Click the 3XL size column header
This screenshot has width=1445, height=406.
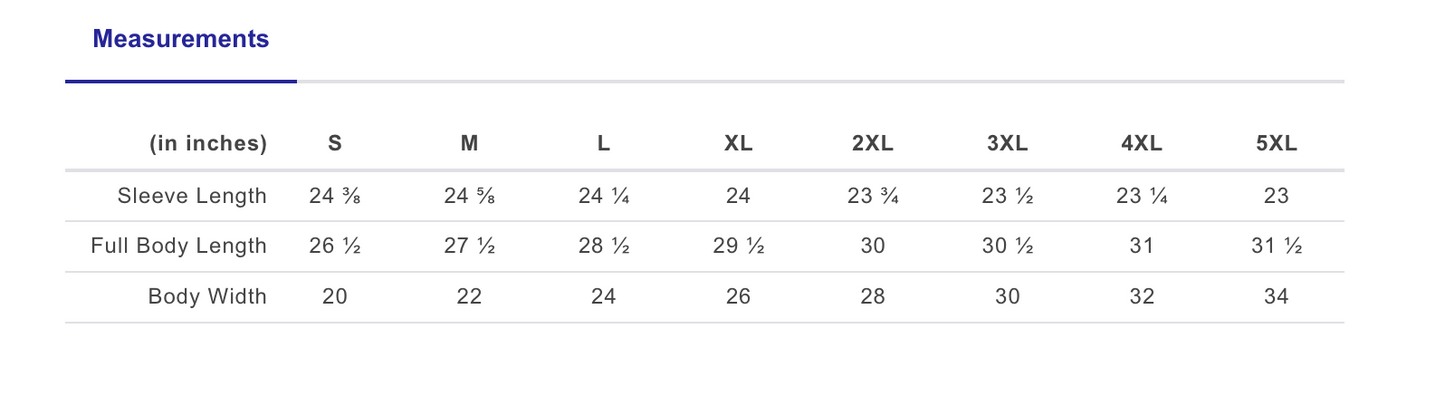[1007, 144]
